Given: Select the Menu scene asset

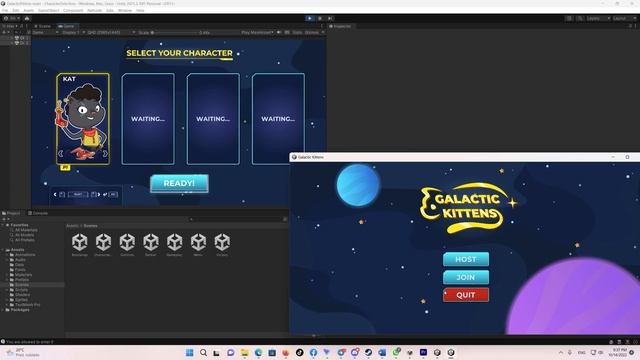Looking at the screenshot, I should click(x=198, y=245).
